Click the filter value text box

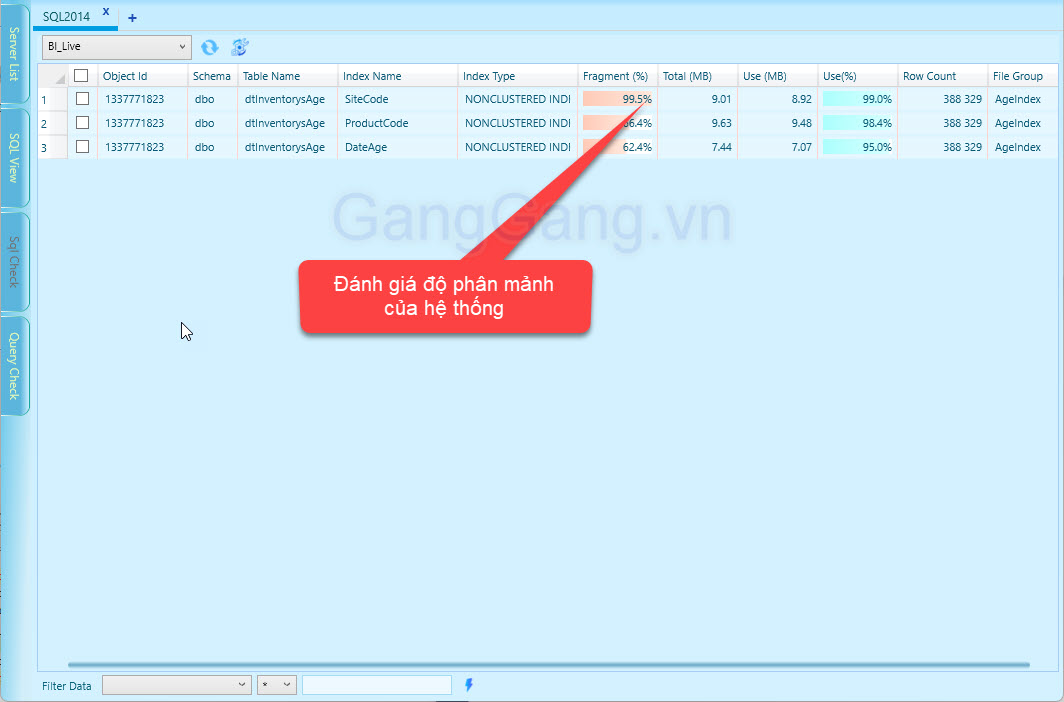377,685
